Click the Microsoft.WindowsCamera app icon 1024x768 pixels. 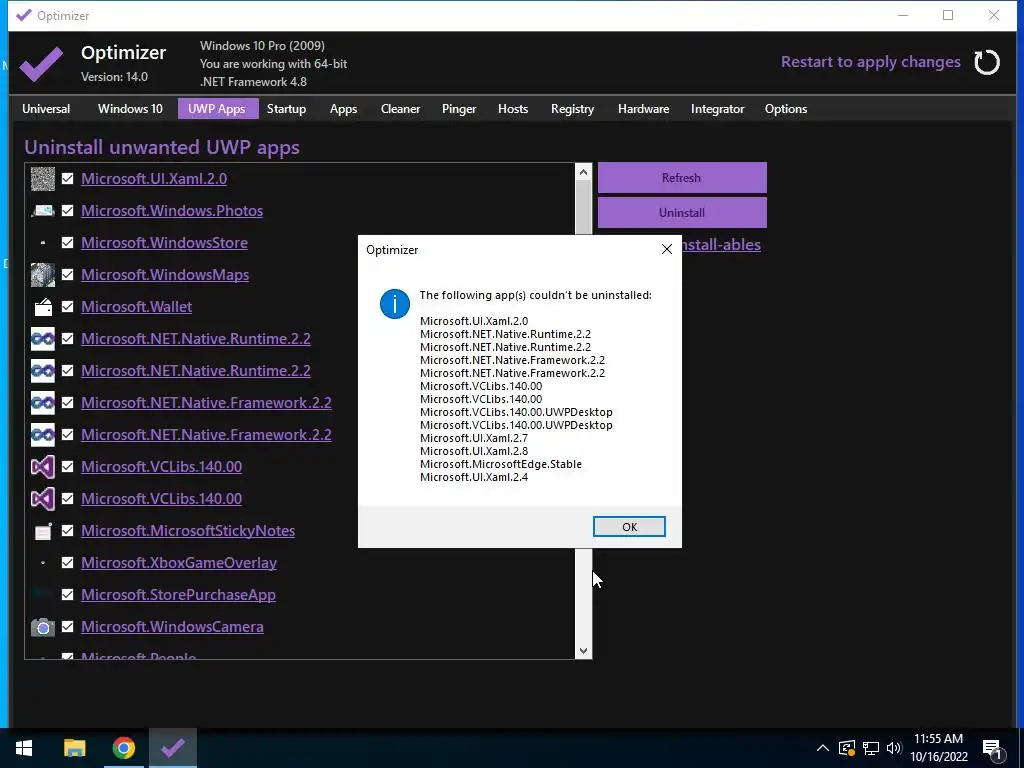point(42,626)
